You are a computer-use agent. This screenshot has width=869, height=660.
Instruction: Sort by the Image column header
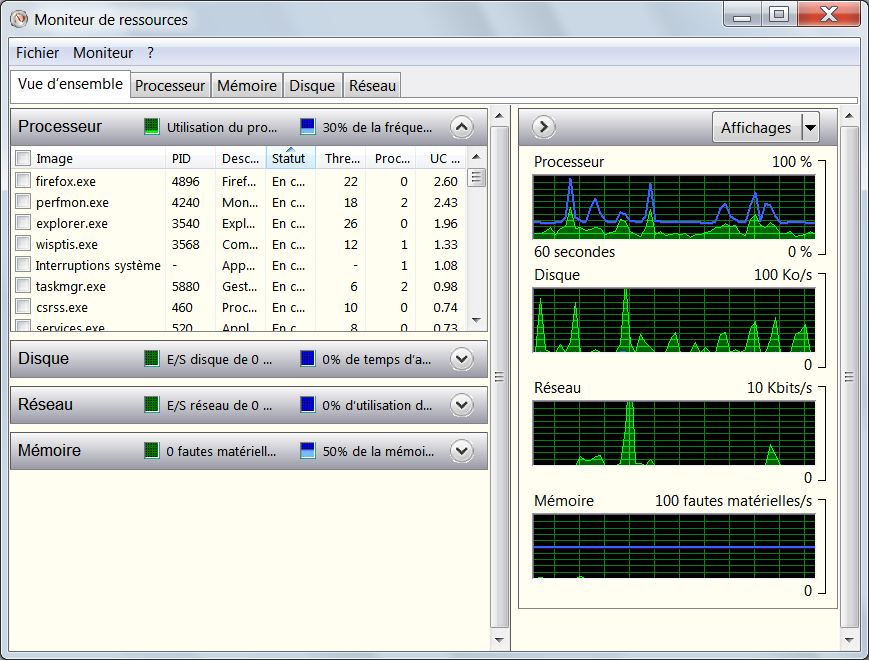point(88,158)
